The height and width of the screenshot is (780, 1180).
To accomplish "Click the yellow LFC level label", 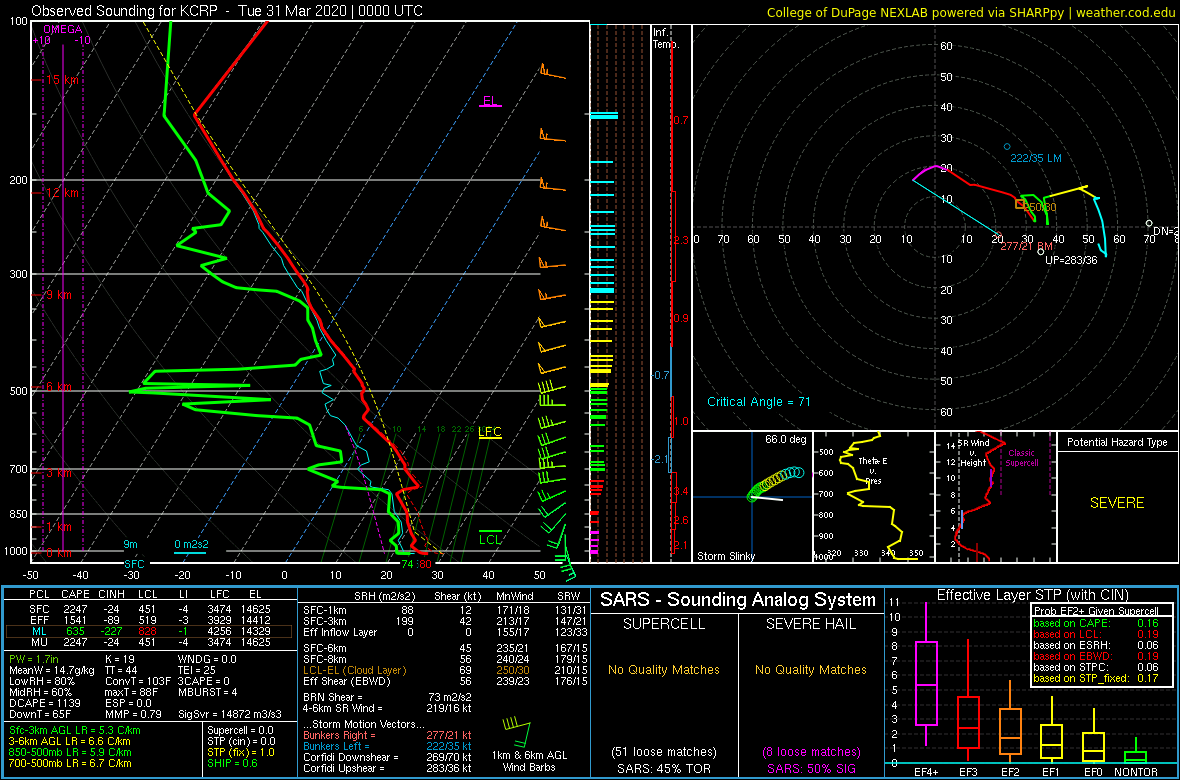I will (x=490, y=432).
